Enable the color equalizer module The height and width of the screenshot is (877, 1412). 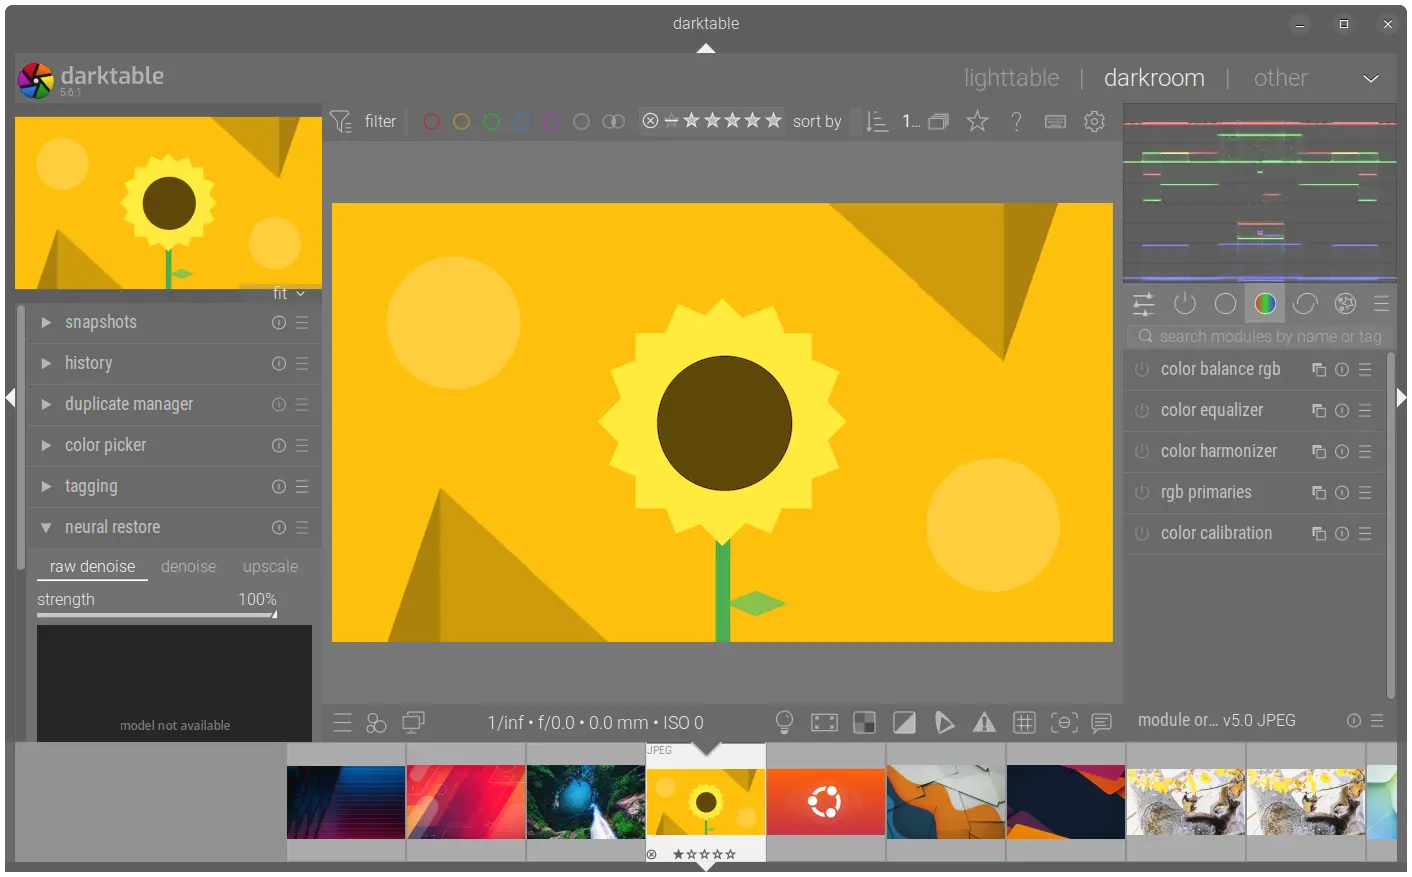pos(1142,410)
